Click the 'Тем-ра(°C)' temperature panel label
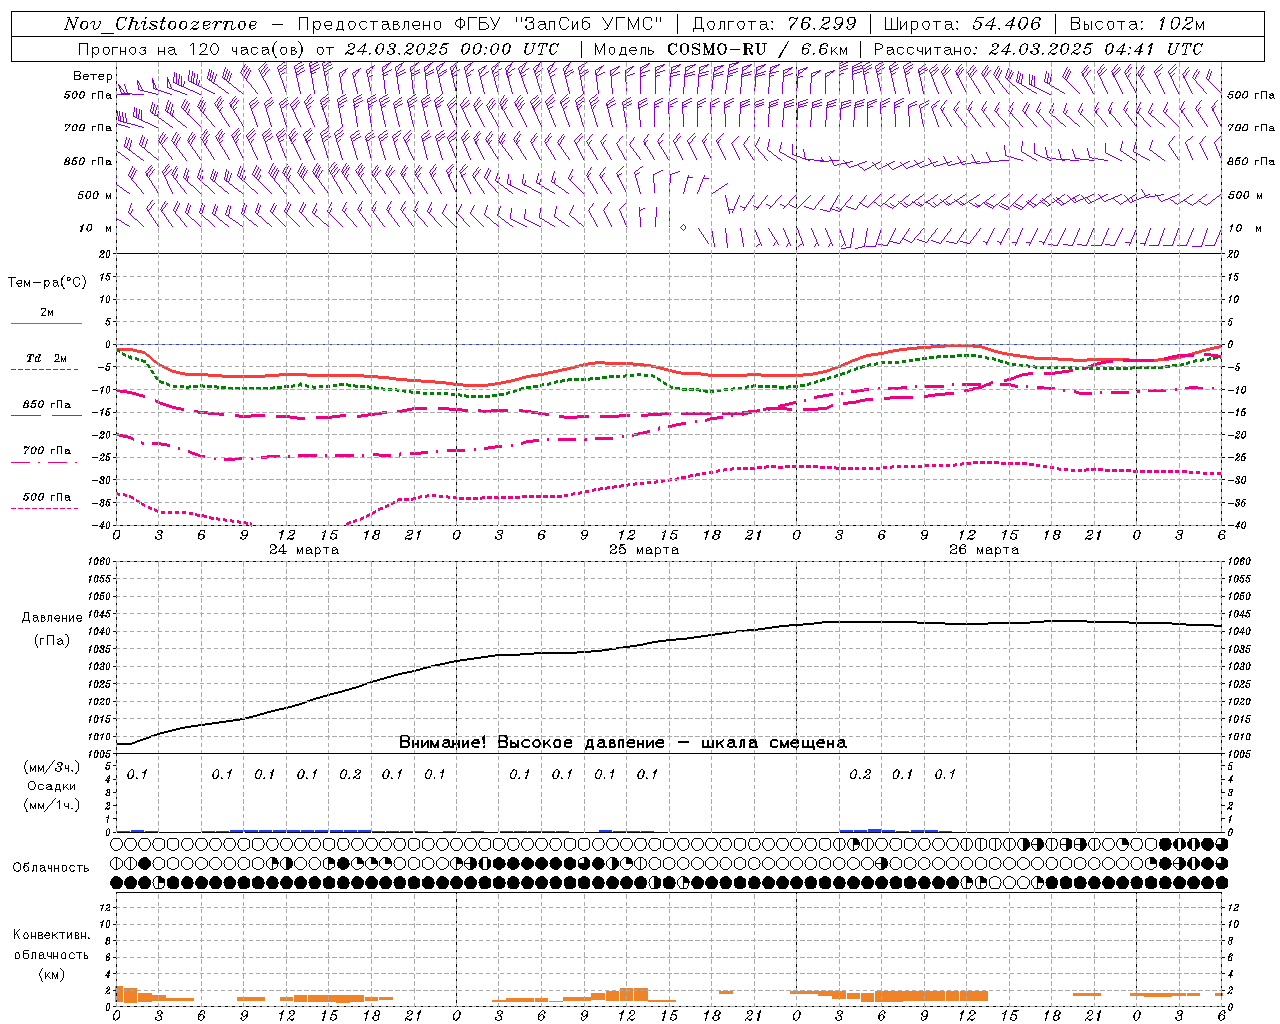This screenshot has height=1024, width=1280. tap(47, 283)
